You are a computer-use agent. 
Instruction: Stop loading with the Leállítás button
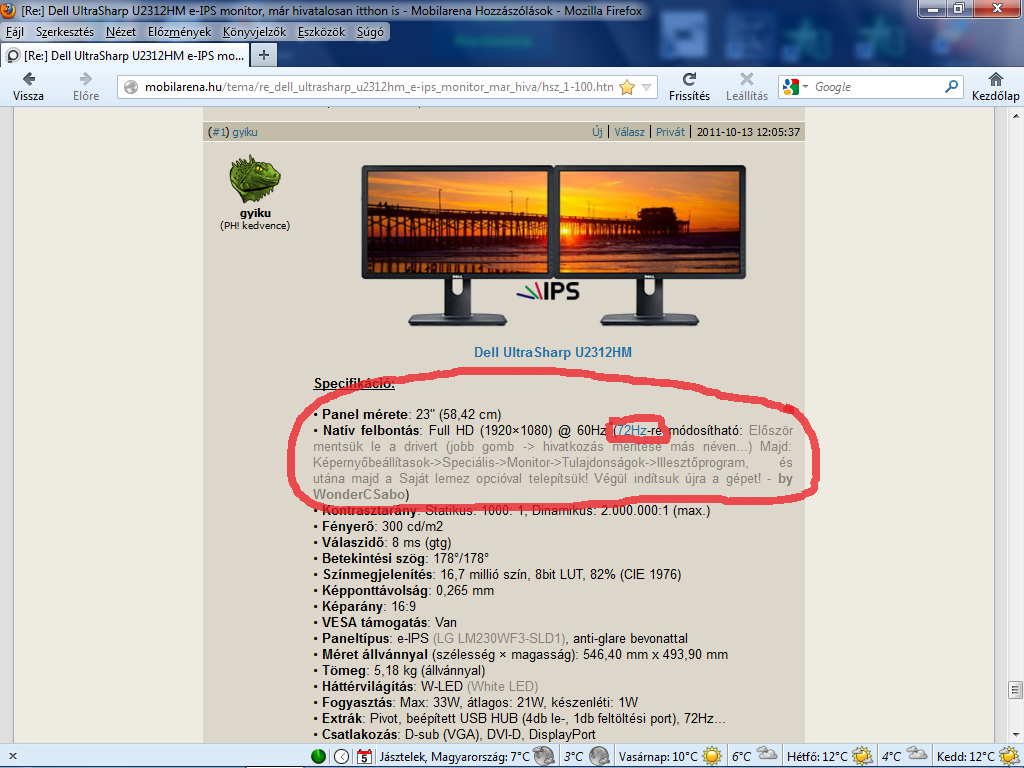[x=746, y=86]
